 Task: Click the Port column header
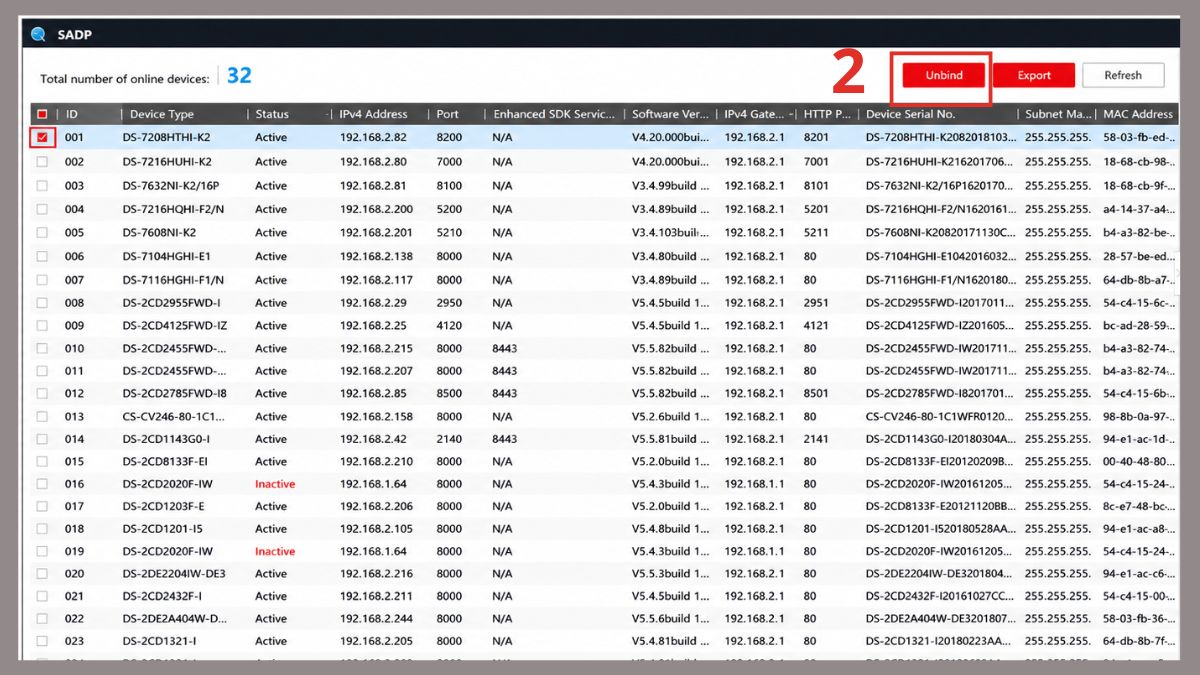pyautogui.click(x=448, y=114)
